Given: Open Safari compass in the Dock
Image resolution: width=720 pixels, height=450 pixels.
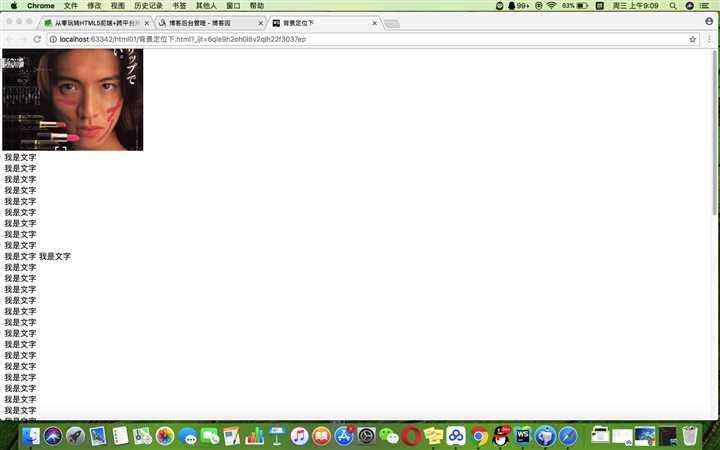Looking at the screenshot, I should pyautogui.click(x=568, y=436).
